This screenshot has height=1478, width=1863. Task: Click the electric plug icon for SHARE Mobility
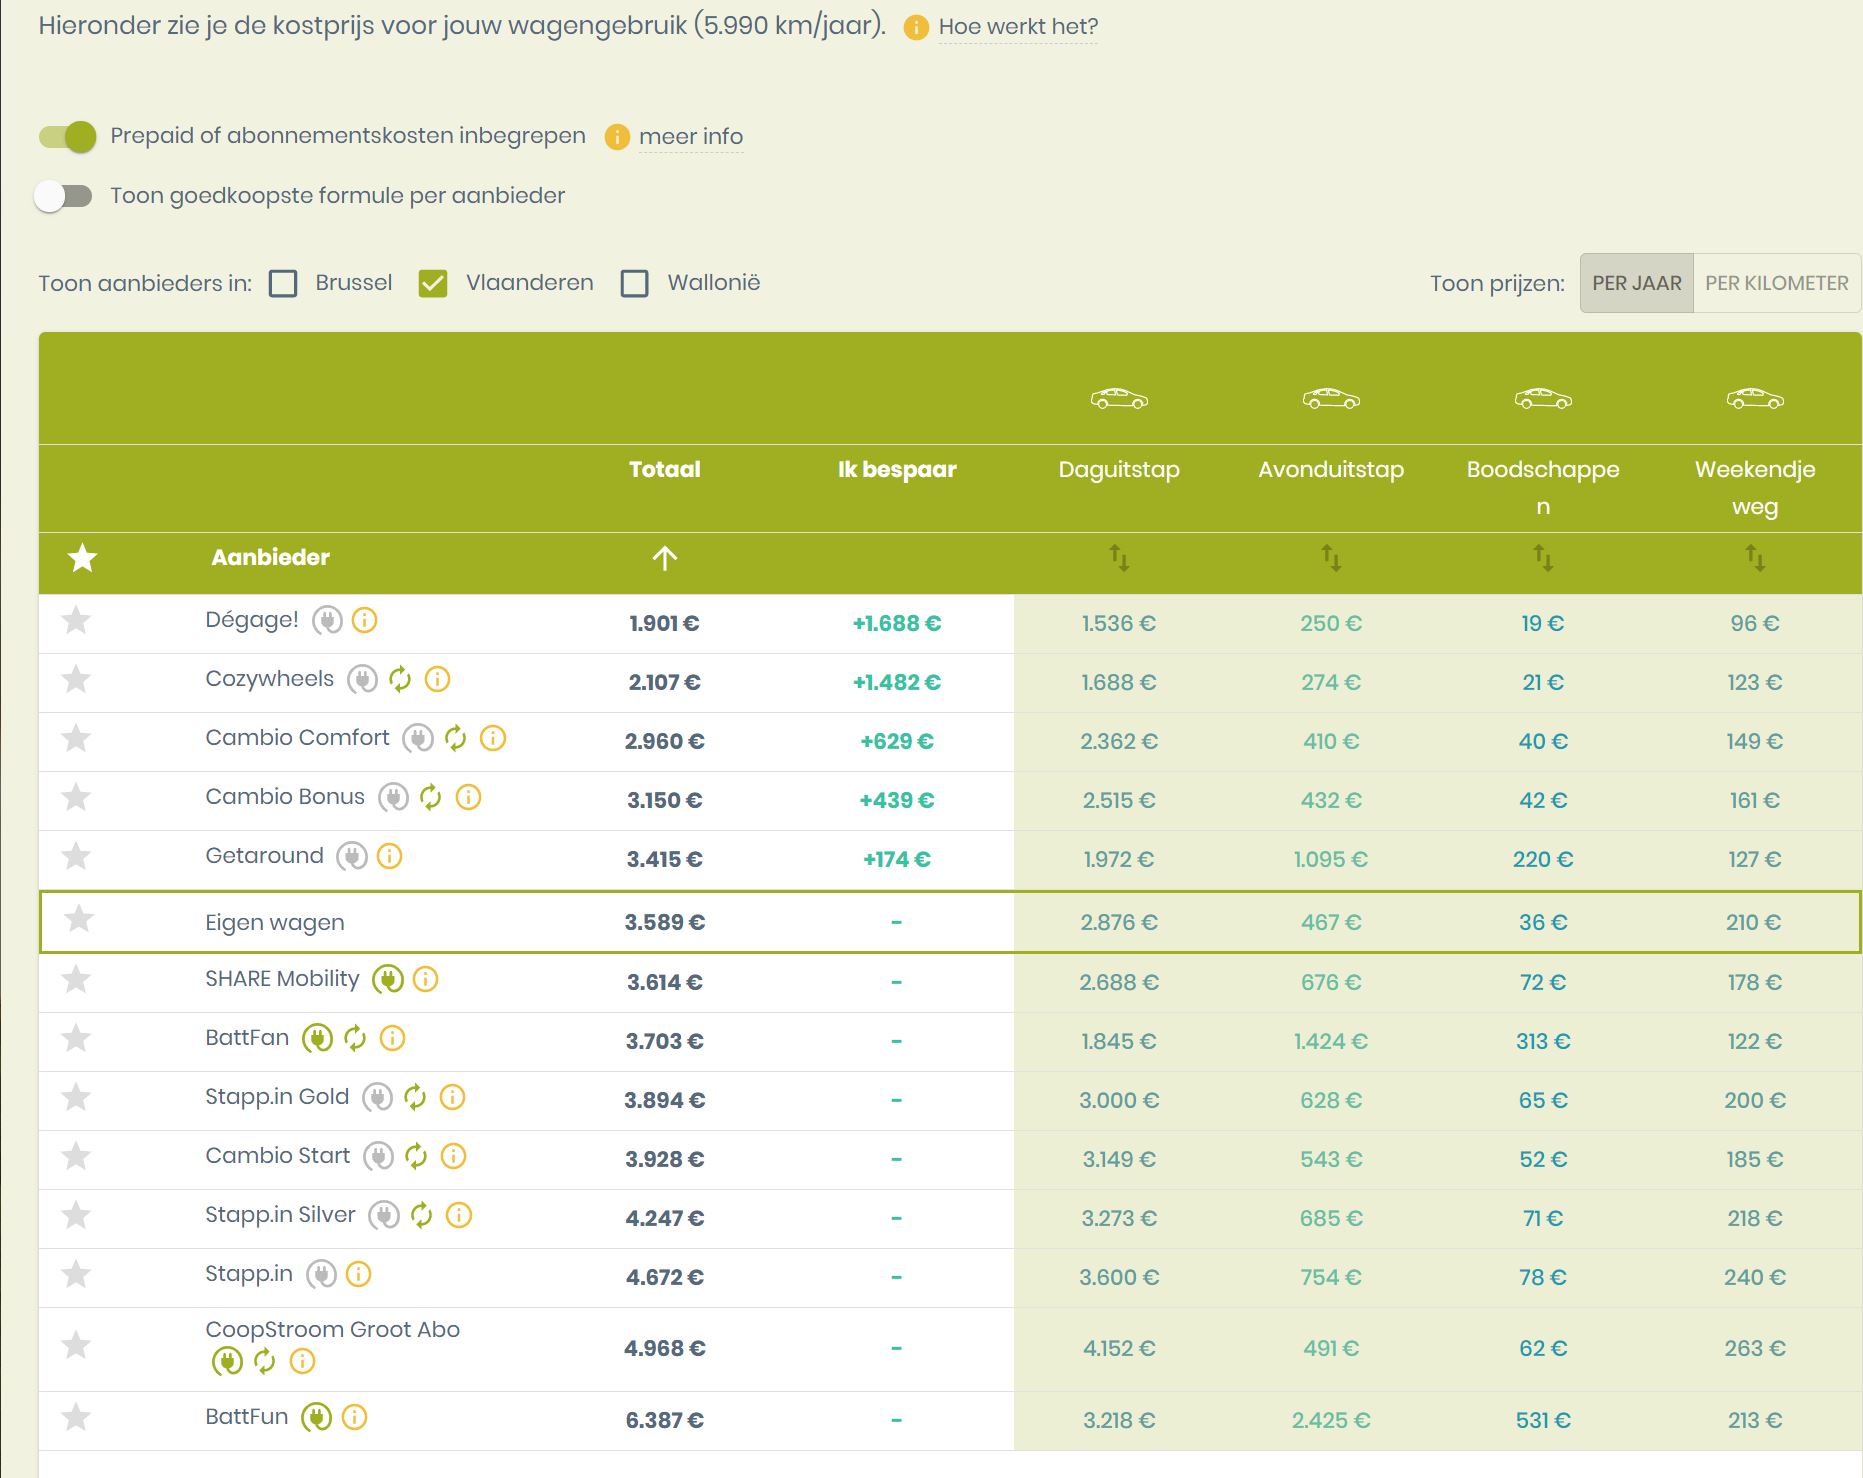(x=388, y=980)
